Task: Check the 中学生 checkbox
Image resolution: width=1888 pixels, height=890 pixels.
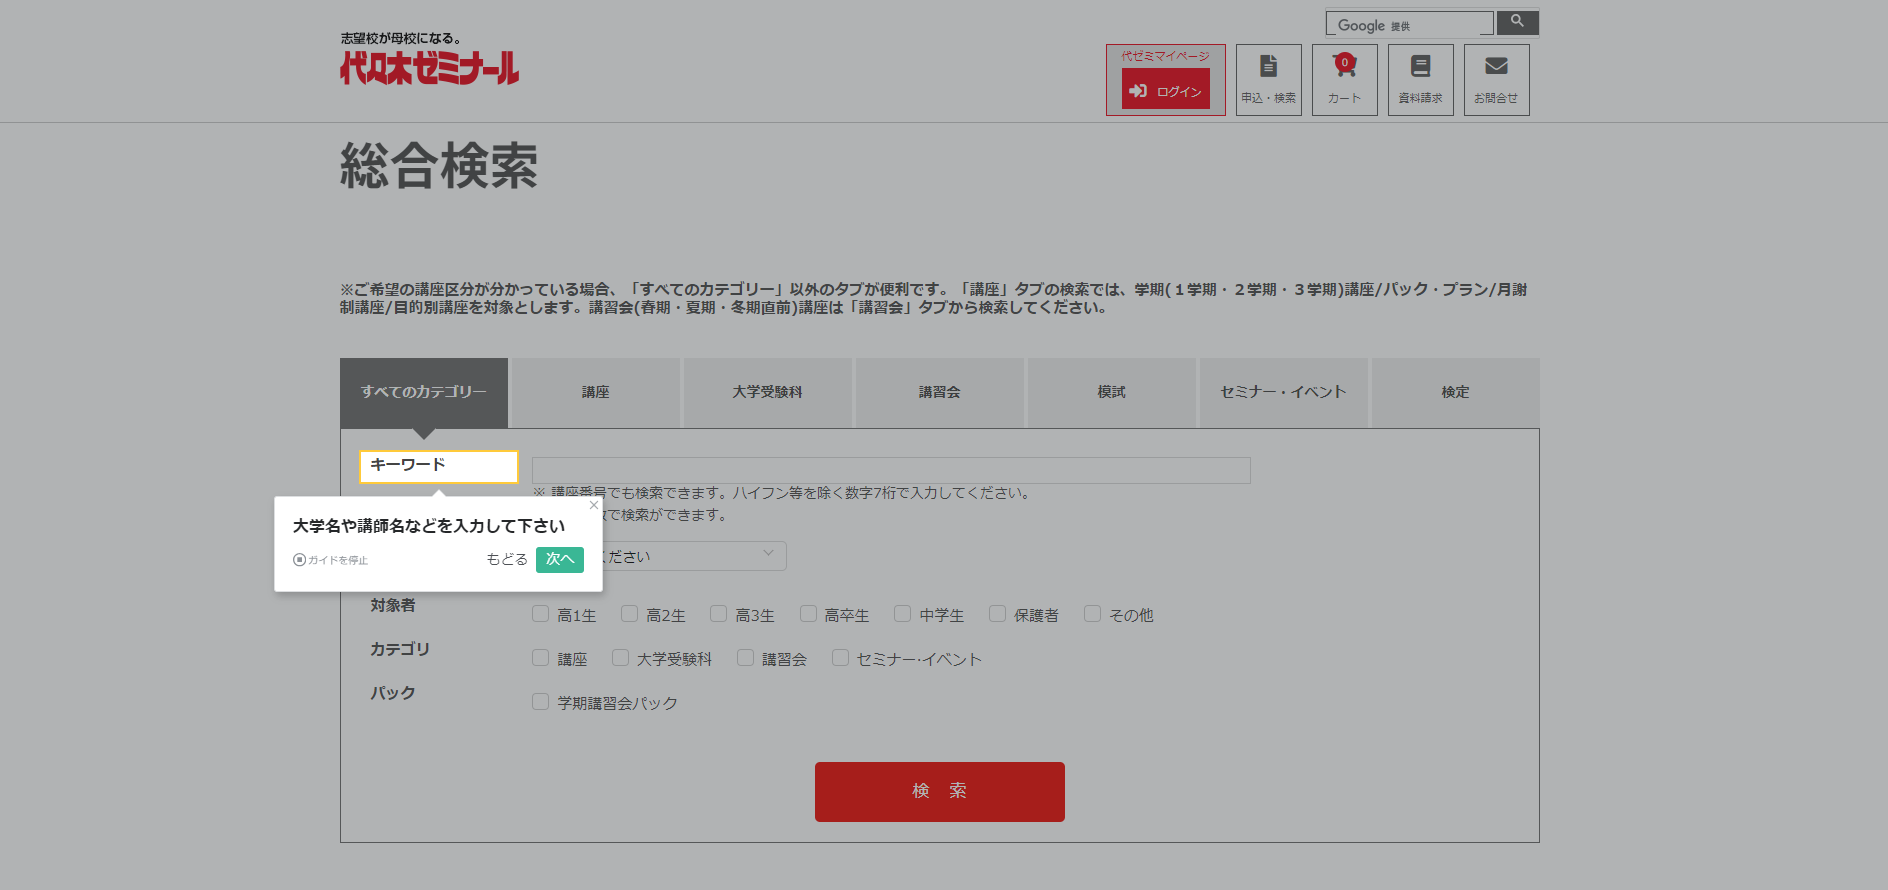Action: [903, 614]
